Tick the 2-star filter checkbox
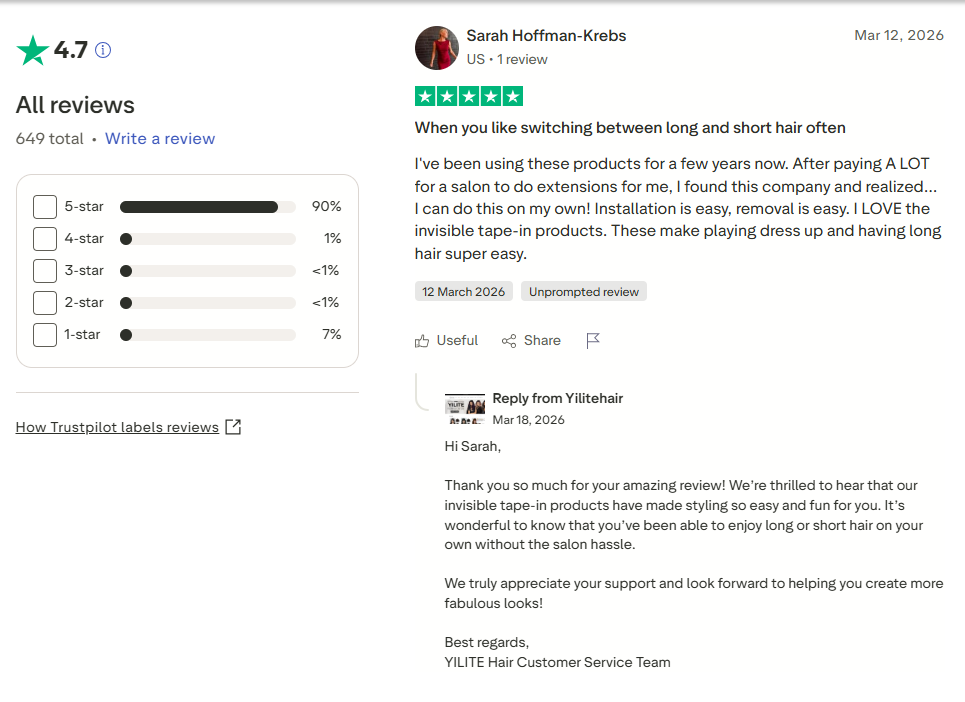The image size is (965, 702). [45, 303]
